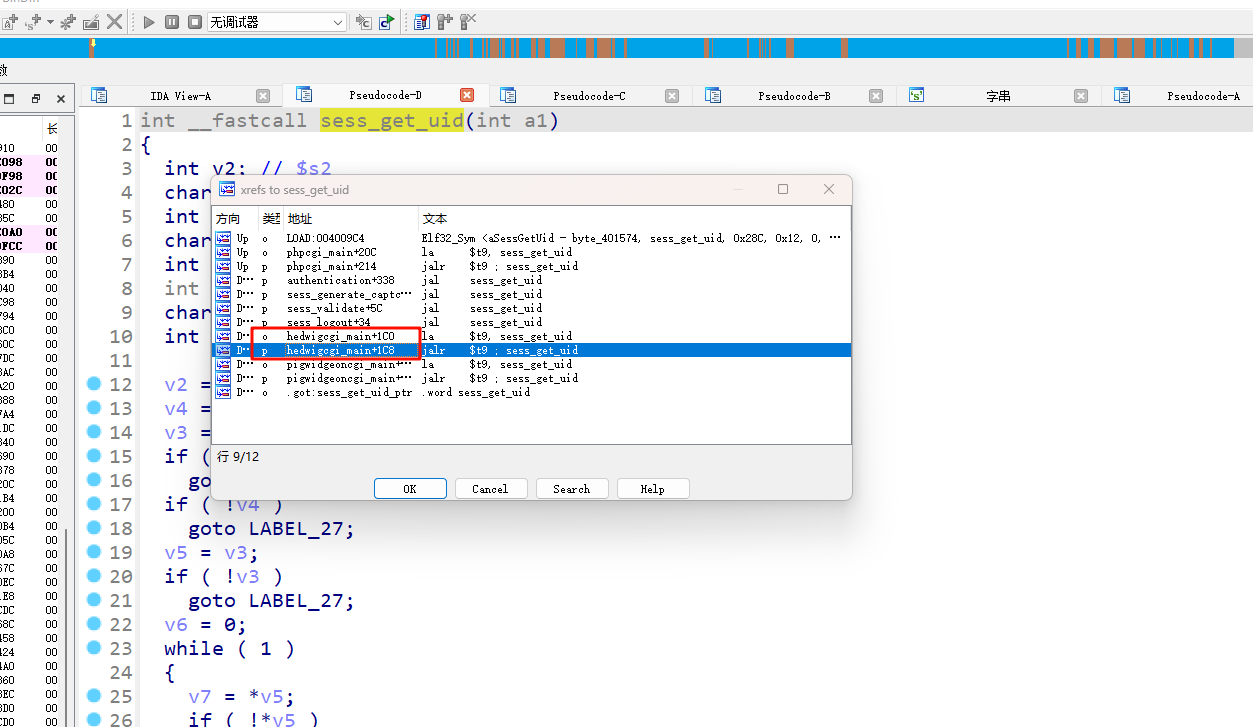Click the toolbar icon left of the green-arrow C
This screenshot has width=1253, height=727.
(x=363, y=21)
